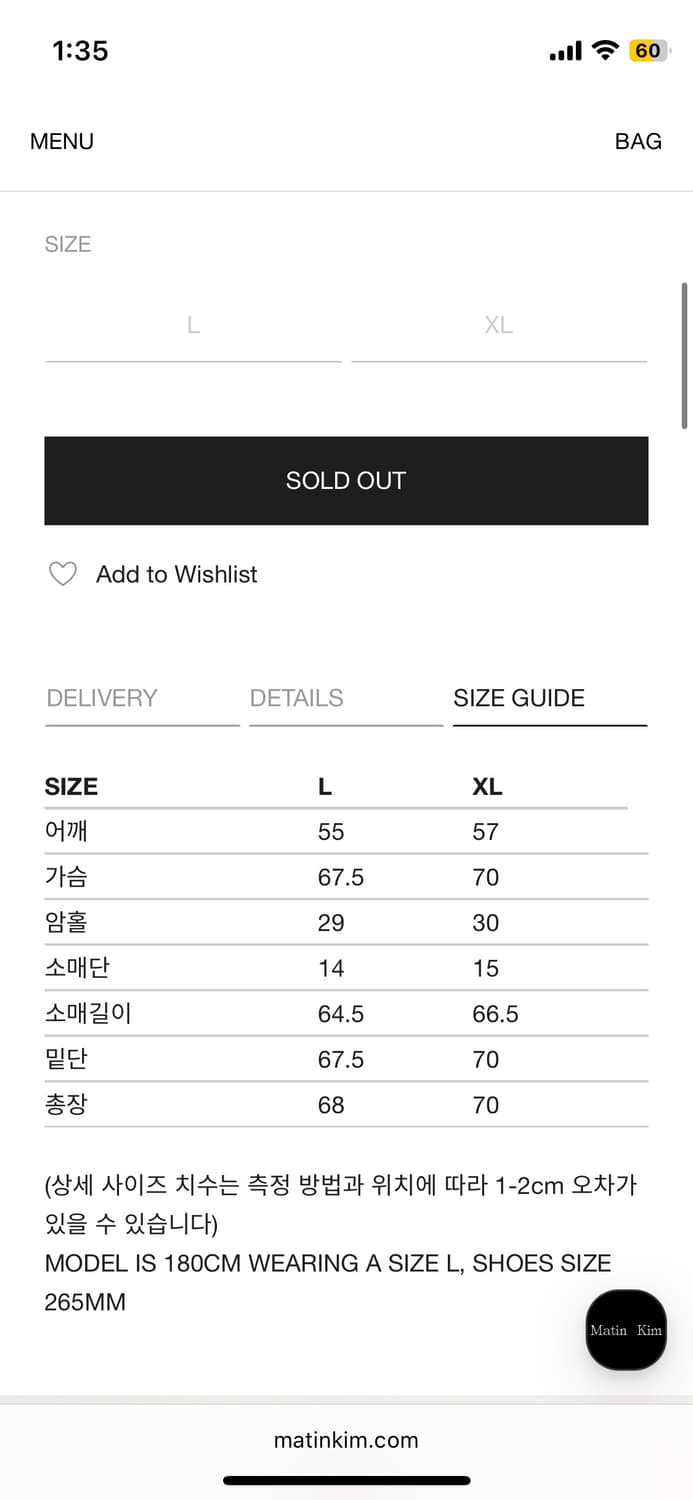Tap the heart icon to add to wishlist
This screenshot has height=1500, width=693.
[x=63, y=574]
